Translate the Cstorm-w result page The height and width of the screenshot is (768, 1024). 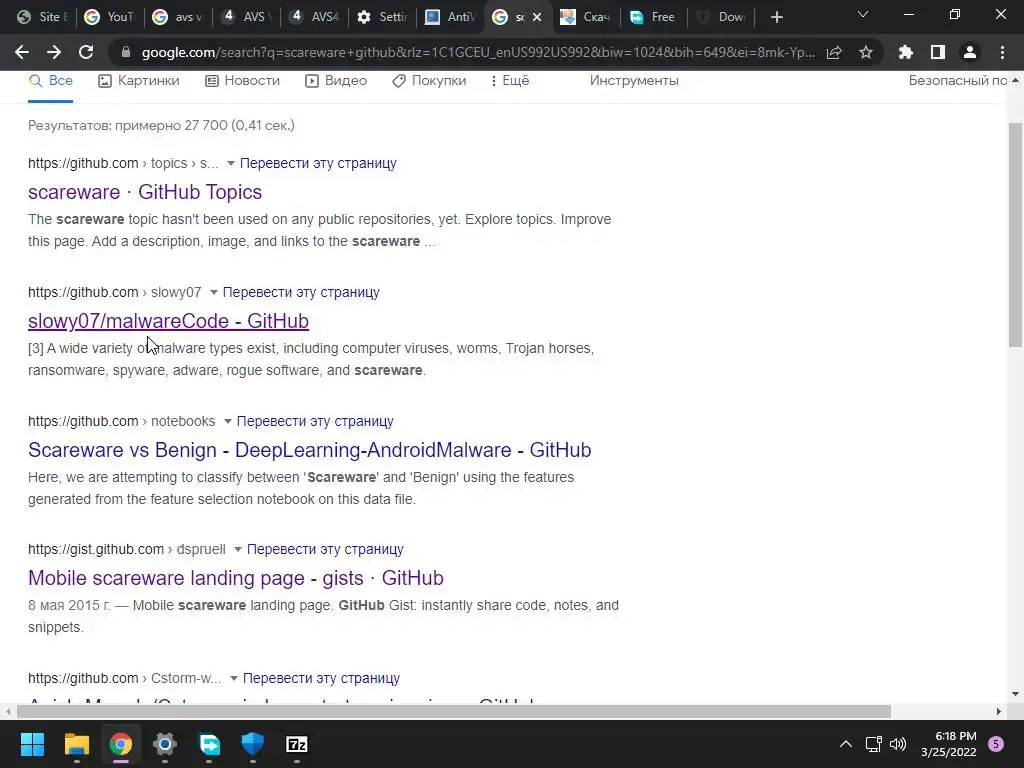pyautogui.click(x=321, y=679)
